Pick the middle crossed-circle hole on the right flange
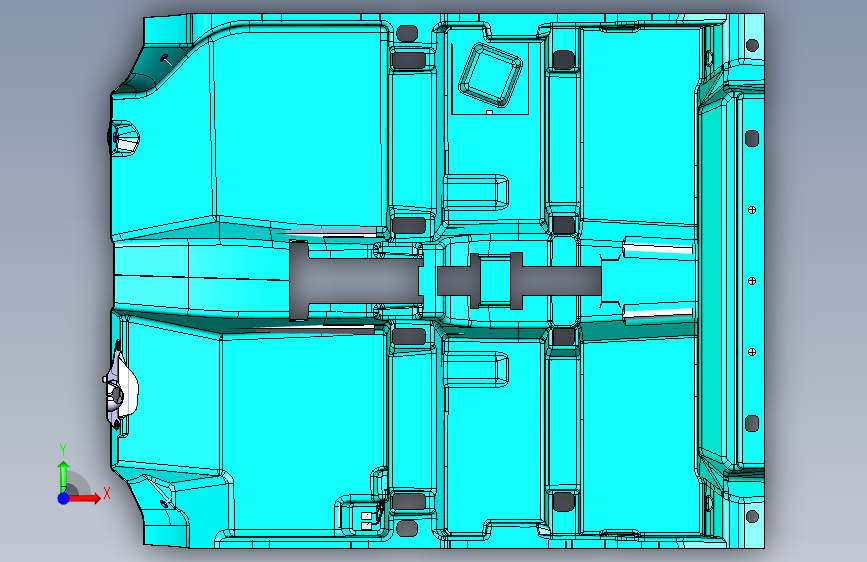867x562 pixels. pos(752,281)
